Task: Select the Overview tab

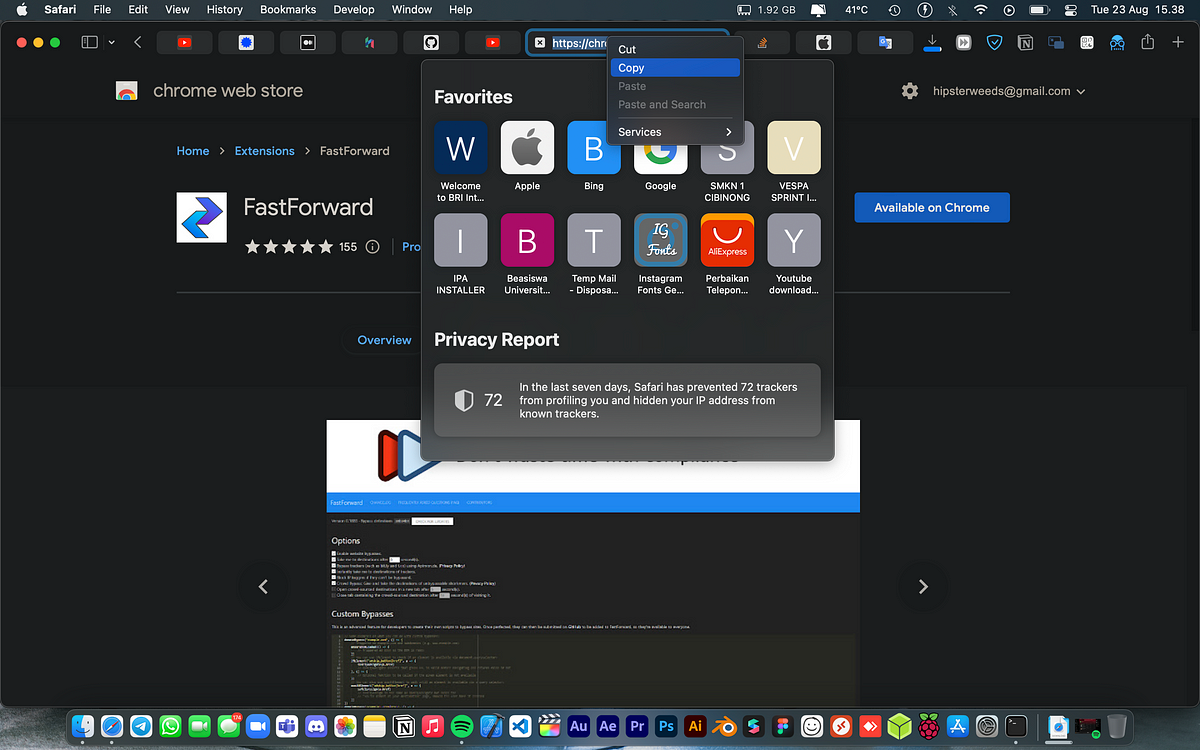Action: (x=384, y=340)
